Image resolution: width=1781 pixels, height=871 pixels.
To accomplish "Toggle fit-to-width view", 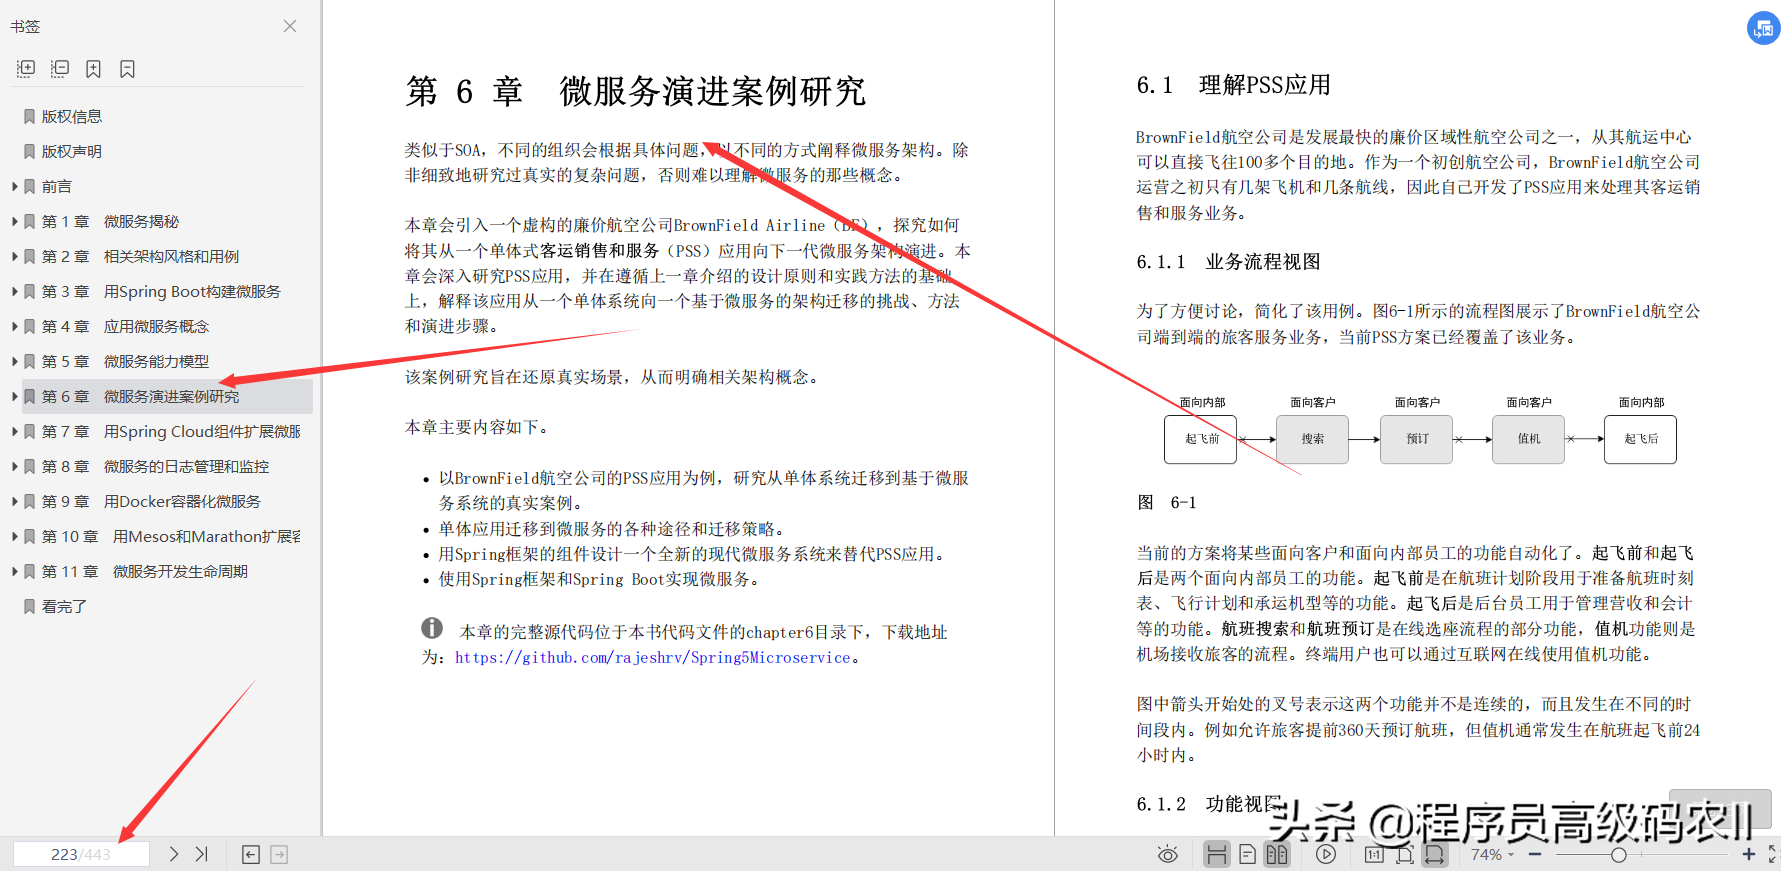I will tap(1435, 854).
